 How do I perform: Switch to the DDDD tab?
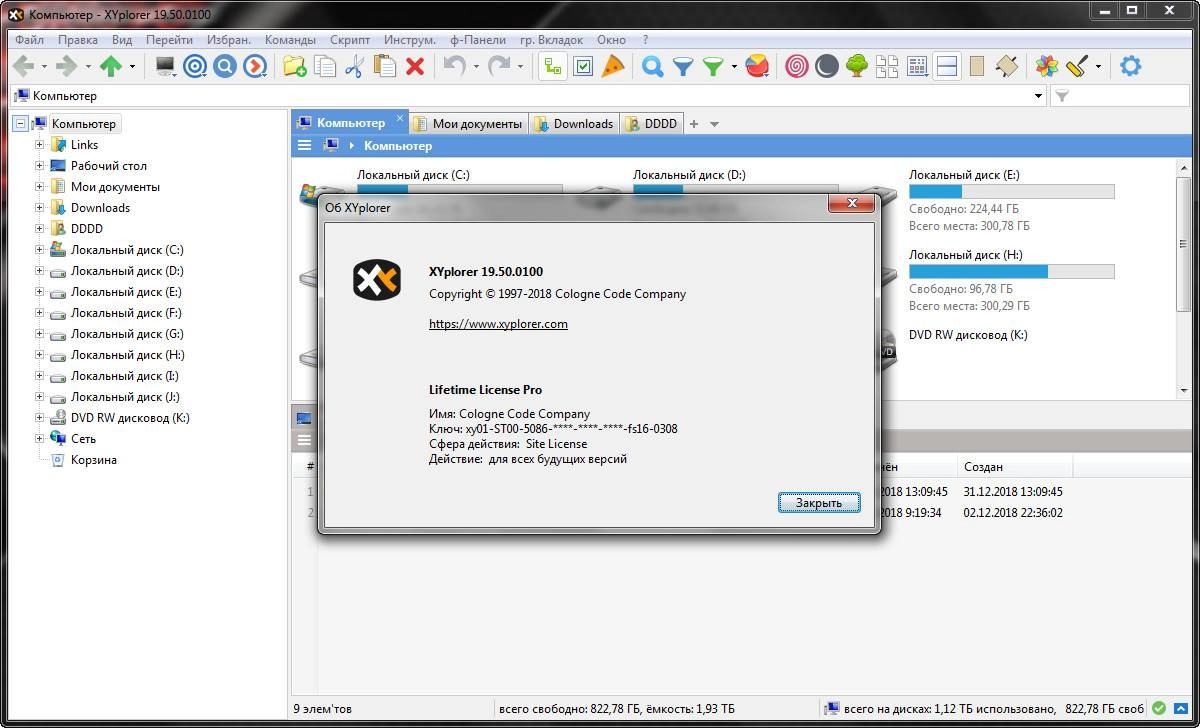651,123
